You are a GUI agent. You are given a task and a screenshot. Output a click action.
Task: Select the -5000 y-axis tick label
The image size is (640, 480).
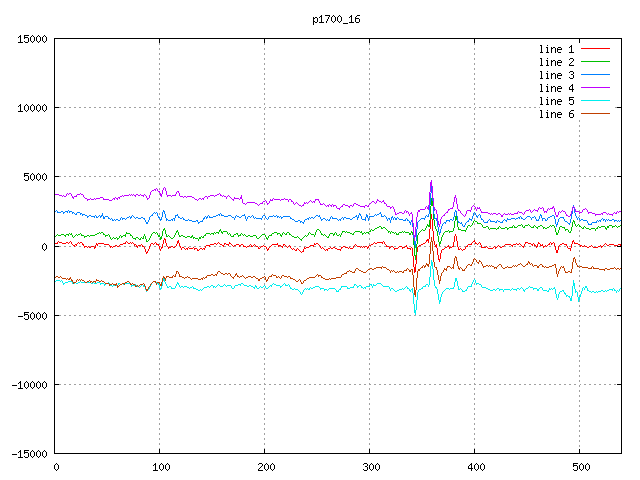(x=30, y=316)
